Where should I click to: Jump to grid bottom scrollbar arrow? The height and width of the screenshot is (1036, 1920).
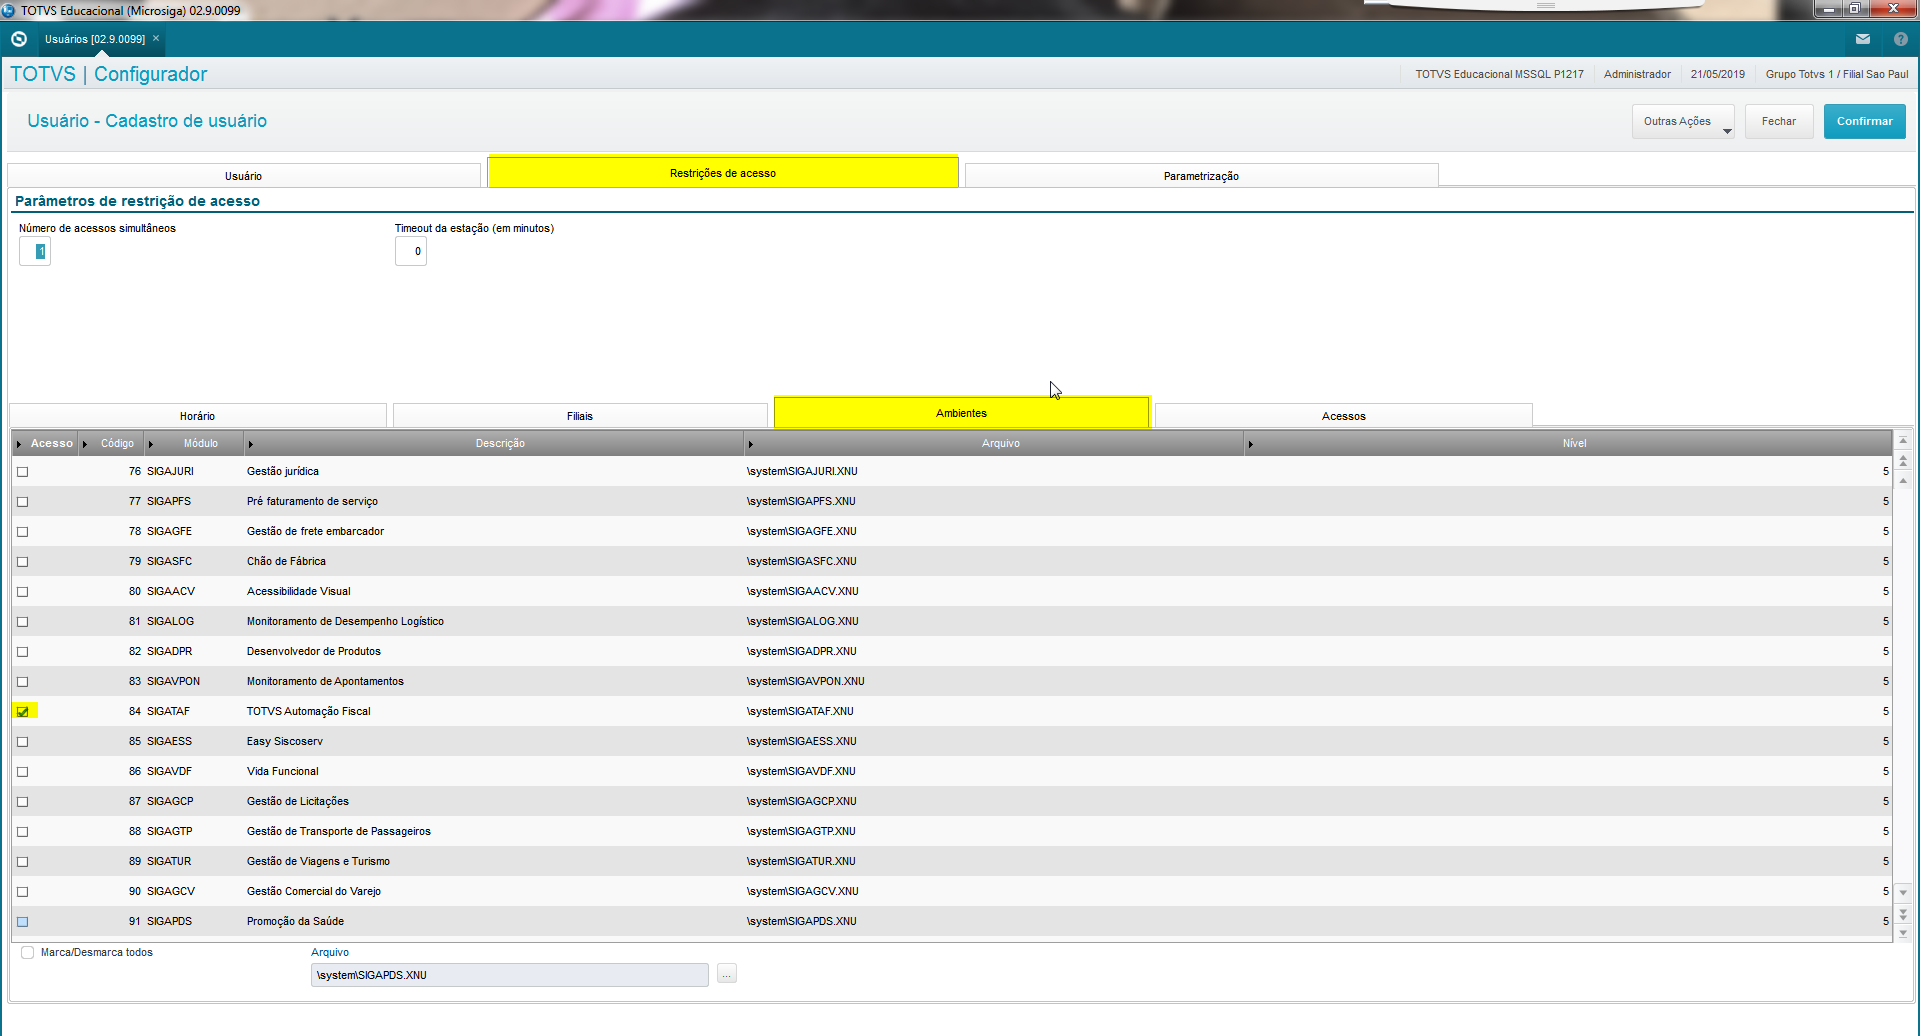tap(1903, 933)
